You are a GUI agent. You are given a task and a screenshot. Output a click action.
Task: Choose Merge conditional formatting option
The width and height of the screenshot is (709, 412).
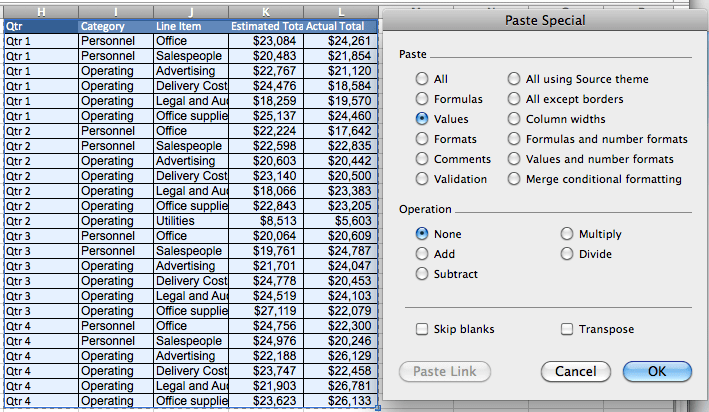coord(514,179)
